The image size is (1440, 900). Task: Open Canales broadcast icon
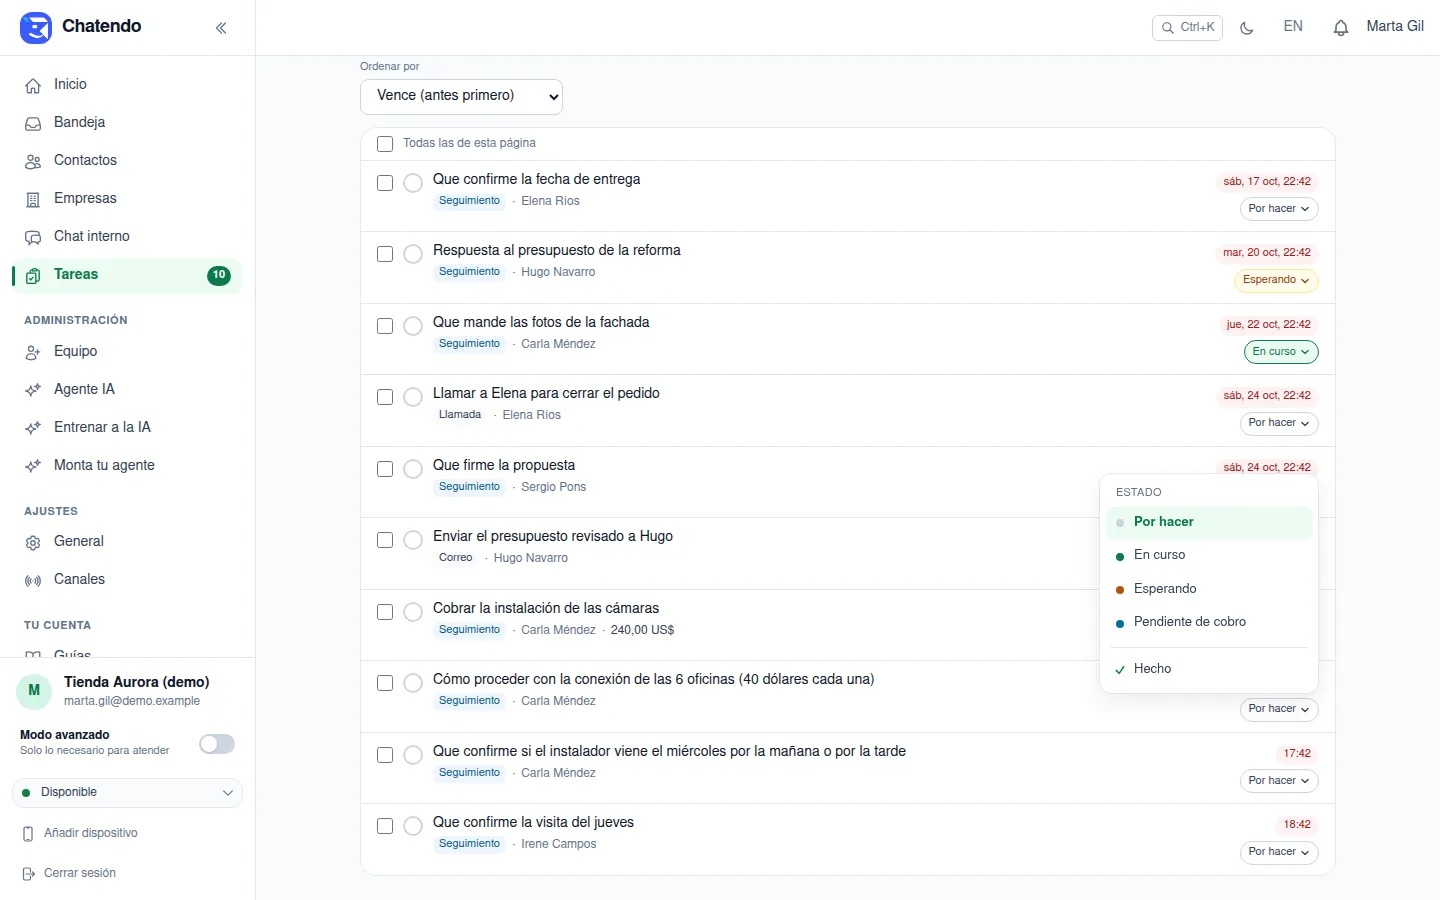pyautogui.click(x=33, y=581)
